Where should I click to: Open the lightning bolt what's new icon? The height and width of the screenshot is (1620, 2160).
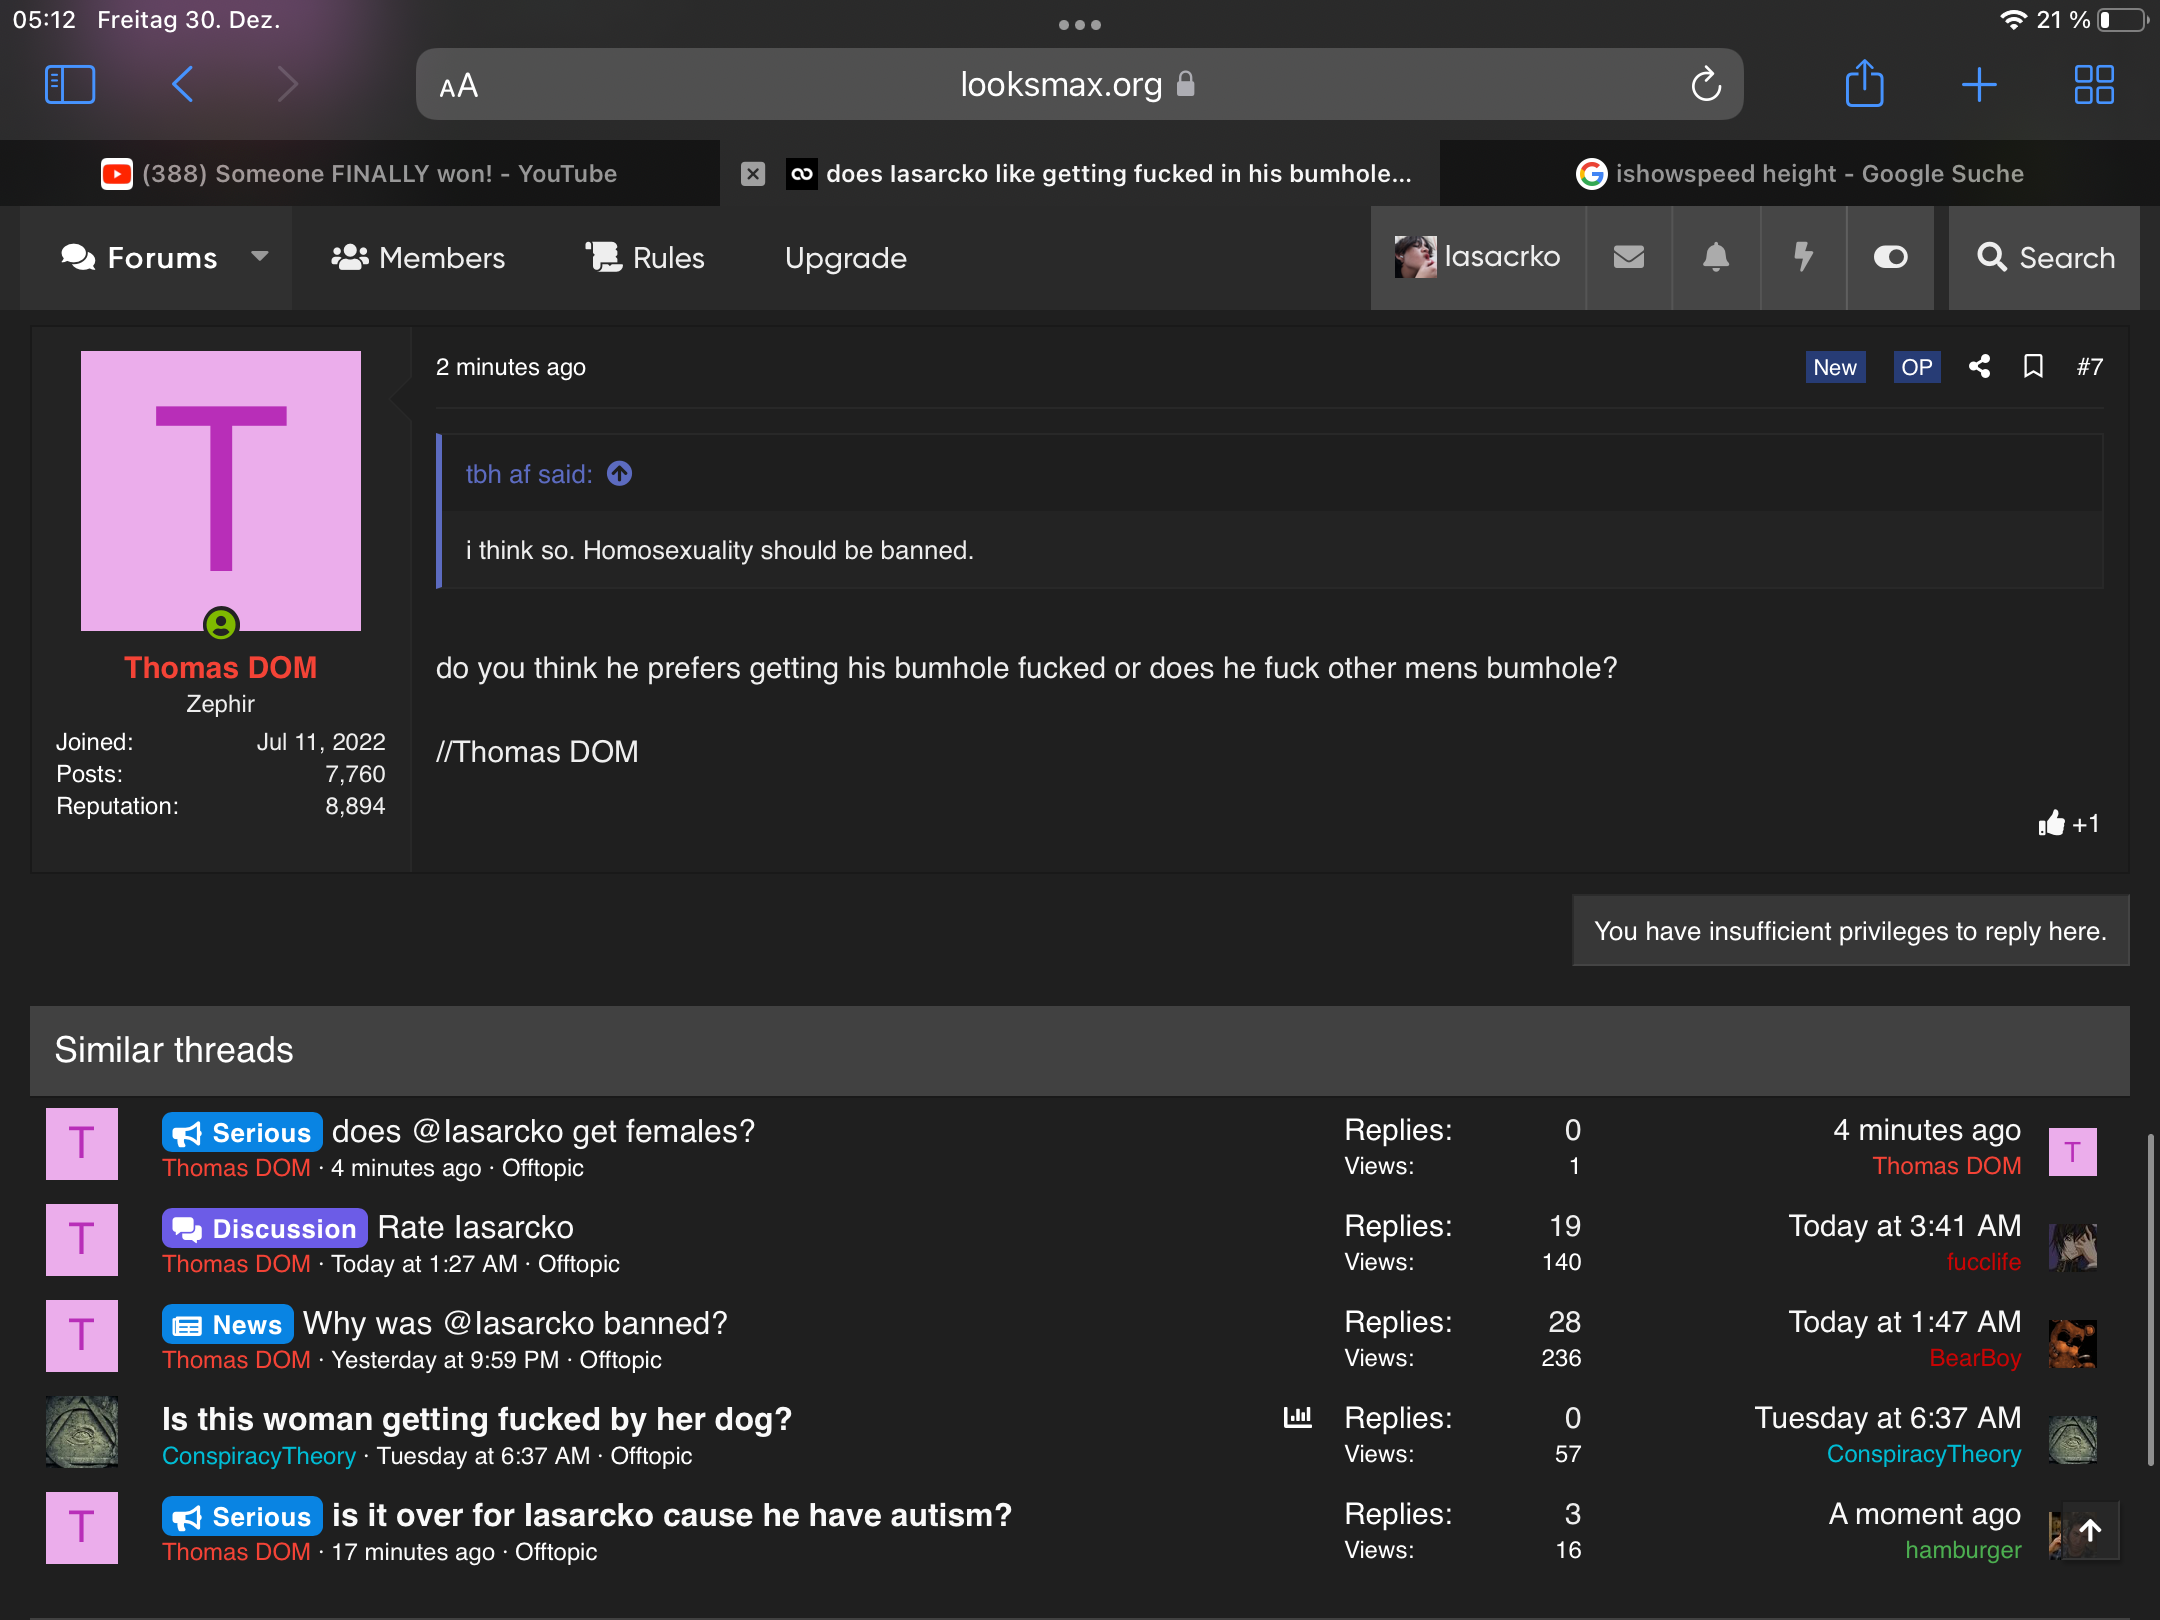tap(1803, 257)
